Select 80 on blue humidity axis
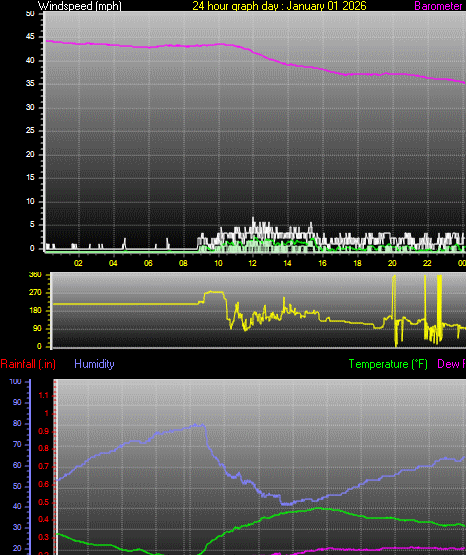Viewport: 466px width, 555px height. [17, 423]
